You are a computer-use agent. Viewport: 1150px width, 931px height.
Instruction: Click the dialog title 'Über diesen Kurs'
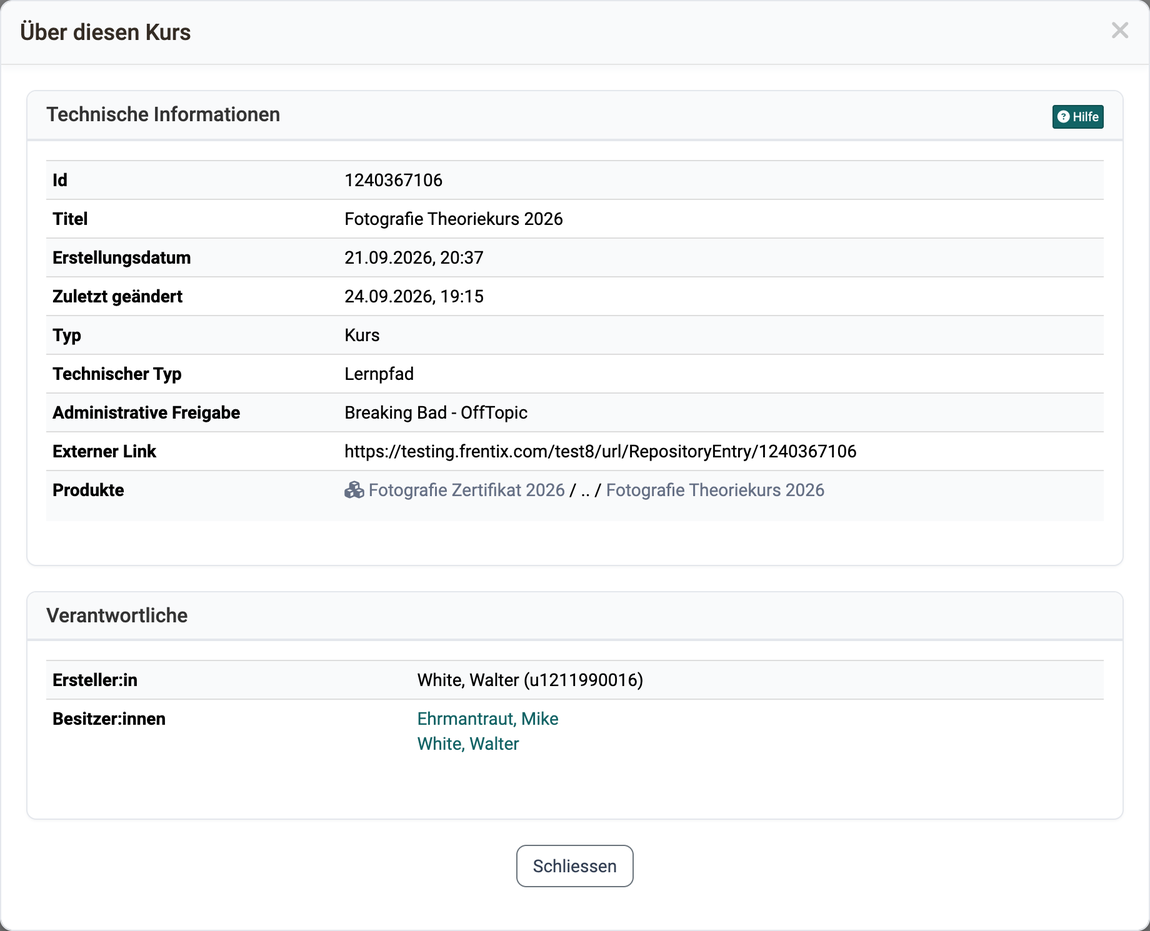coord(105,32)
